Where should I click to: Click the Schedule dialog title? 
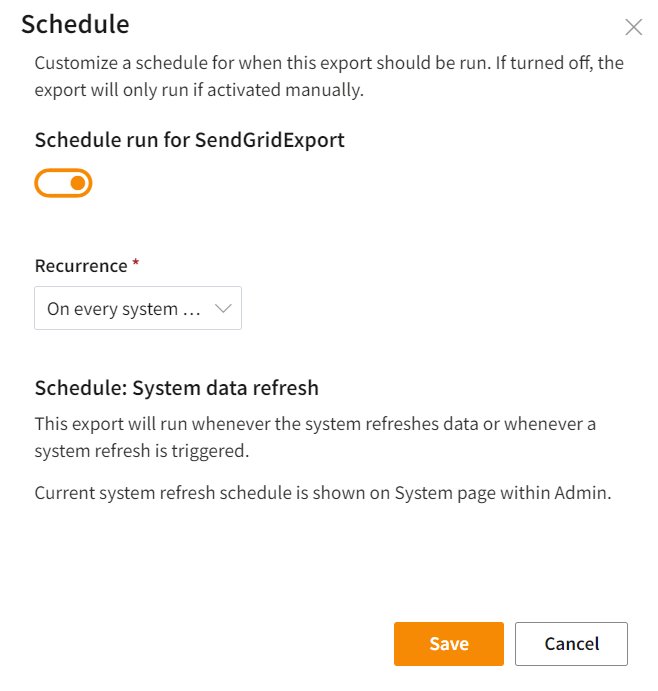pyautogui.click(x=75, y=24)
